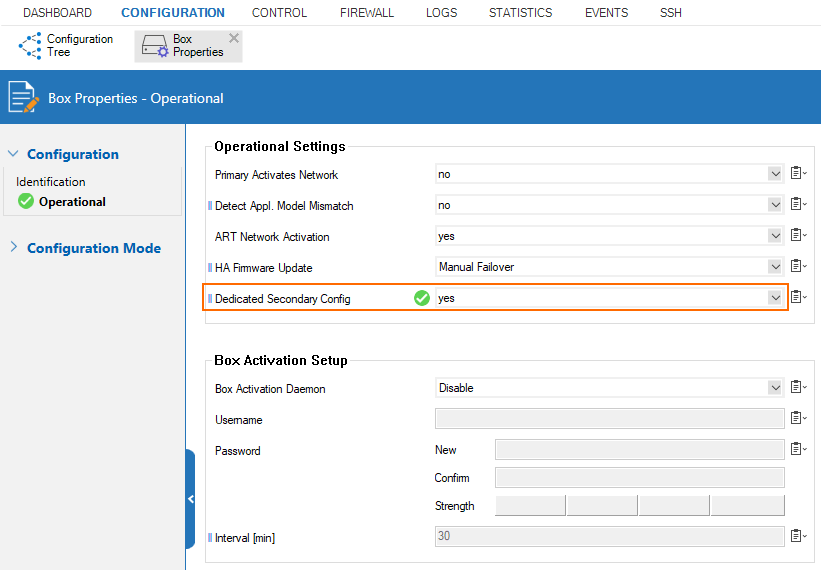
Task: Select Operational in the sidebar
Action: (x=72, y=202)
